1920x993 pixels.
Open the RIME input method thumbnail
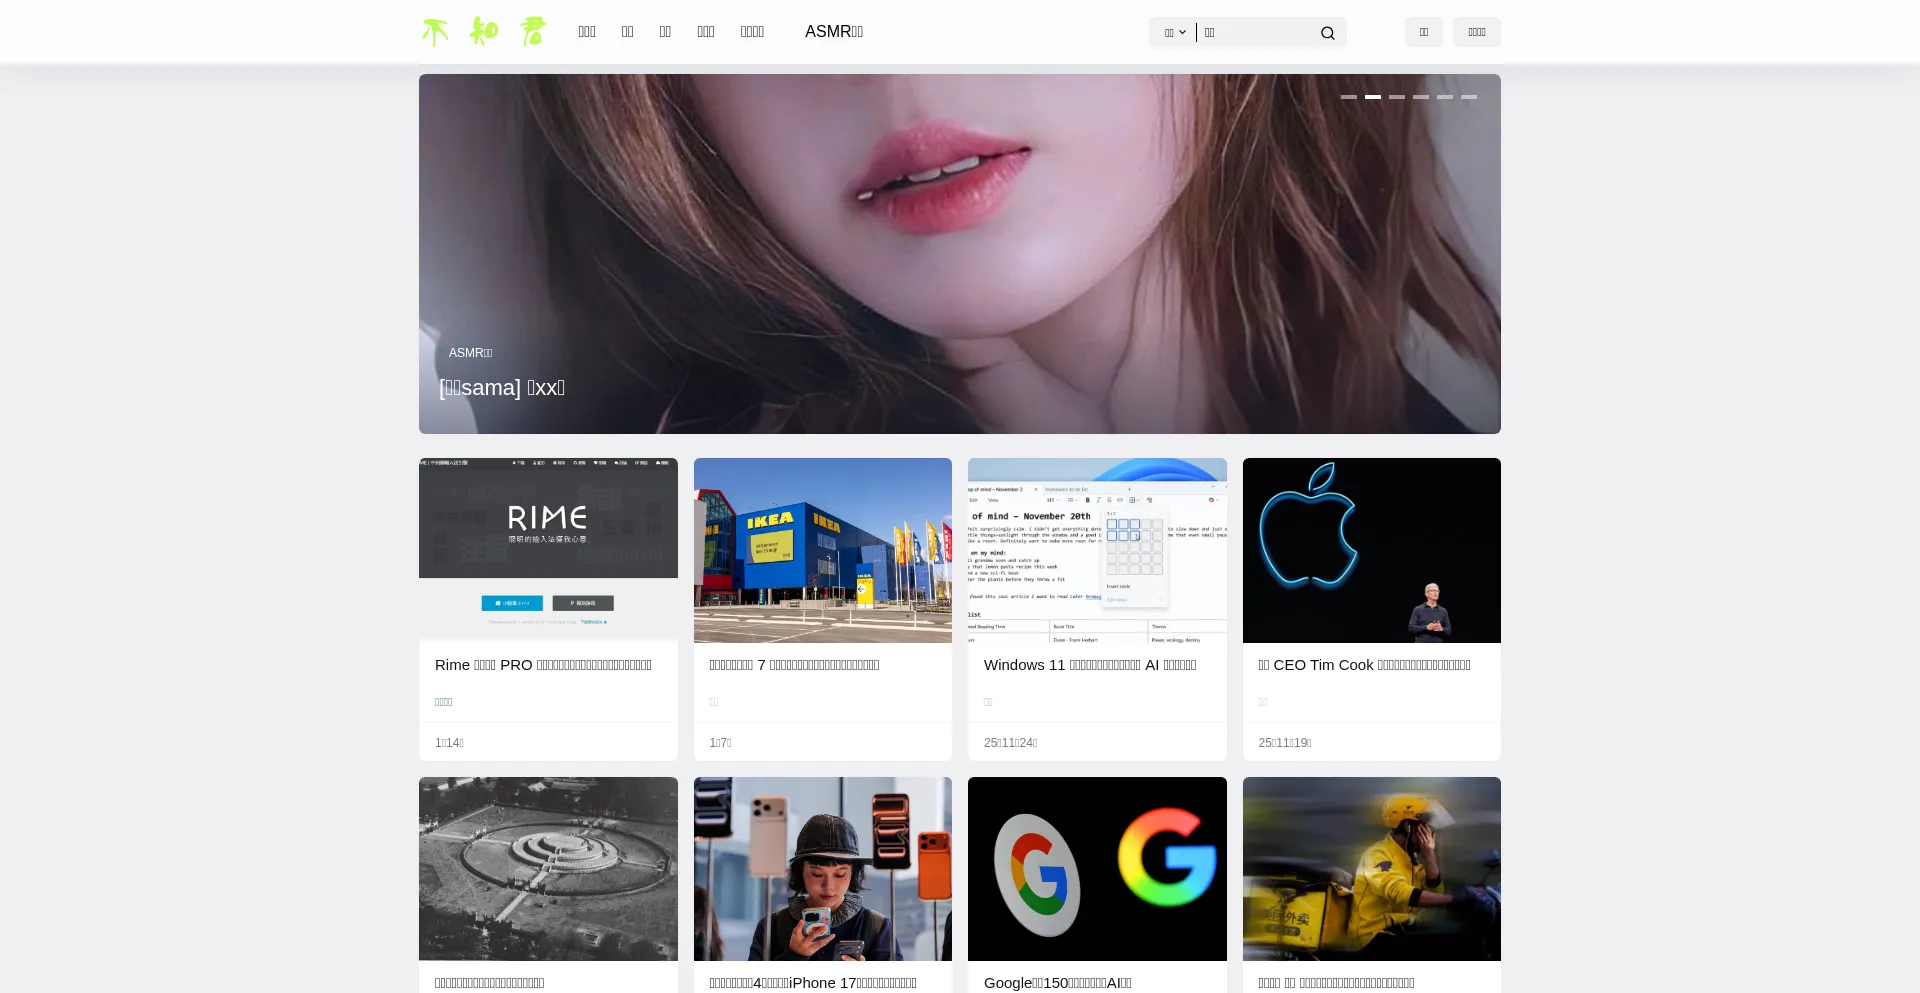[548, 550]
